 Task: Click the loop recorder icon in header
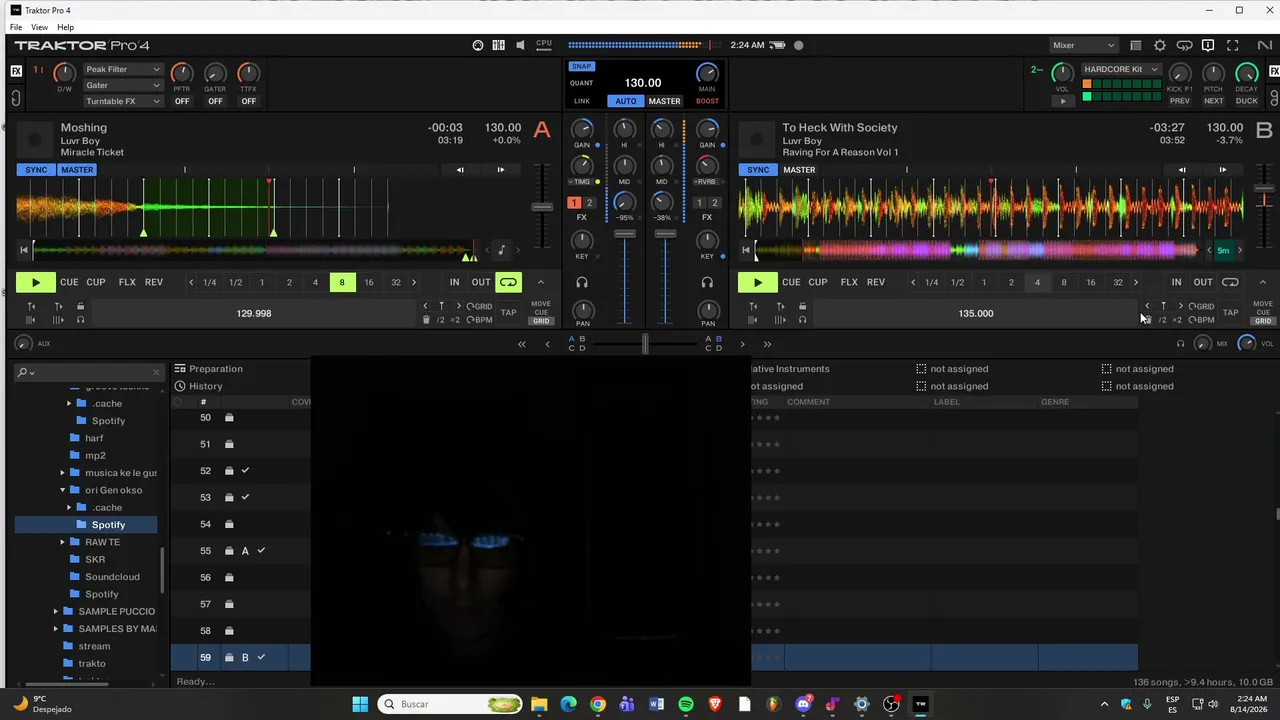click(x=1184, y=45)
